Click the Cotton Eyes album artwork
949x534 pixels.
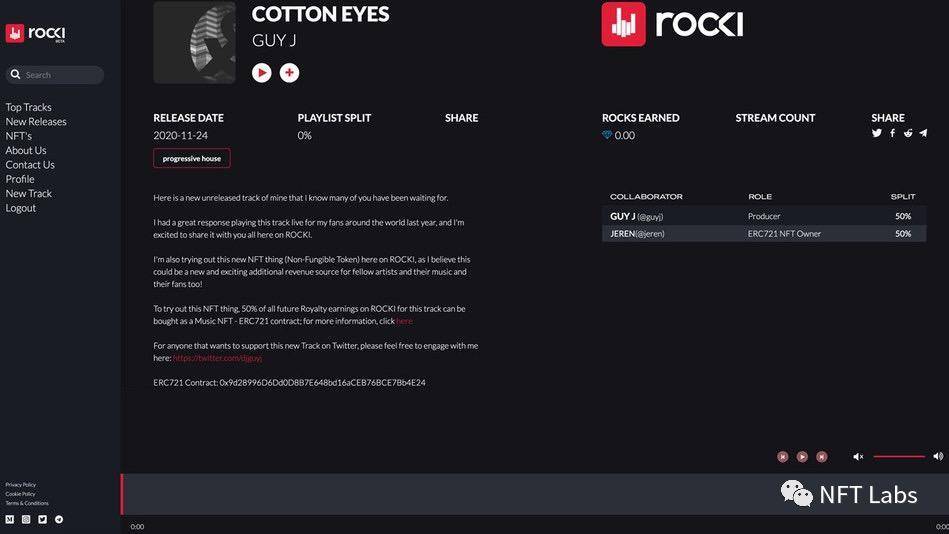(194, 43)
